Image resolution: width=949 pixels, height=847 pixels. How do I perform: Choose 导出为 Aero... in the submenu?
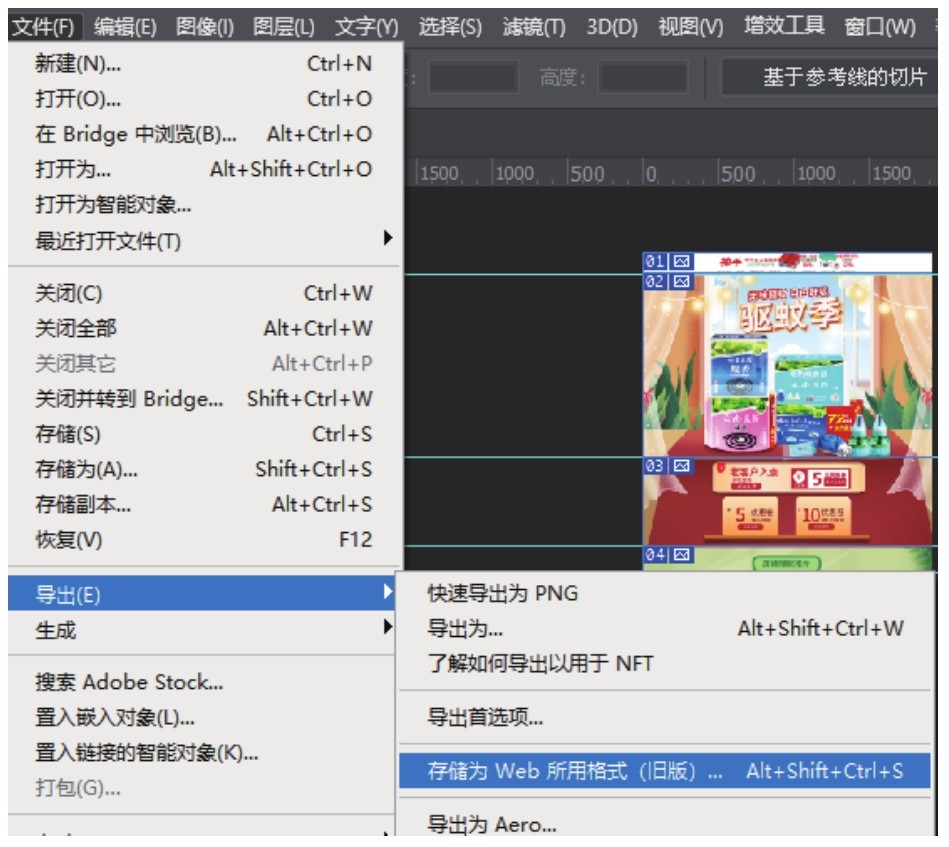pyautogui.click(x=665, y=825)
